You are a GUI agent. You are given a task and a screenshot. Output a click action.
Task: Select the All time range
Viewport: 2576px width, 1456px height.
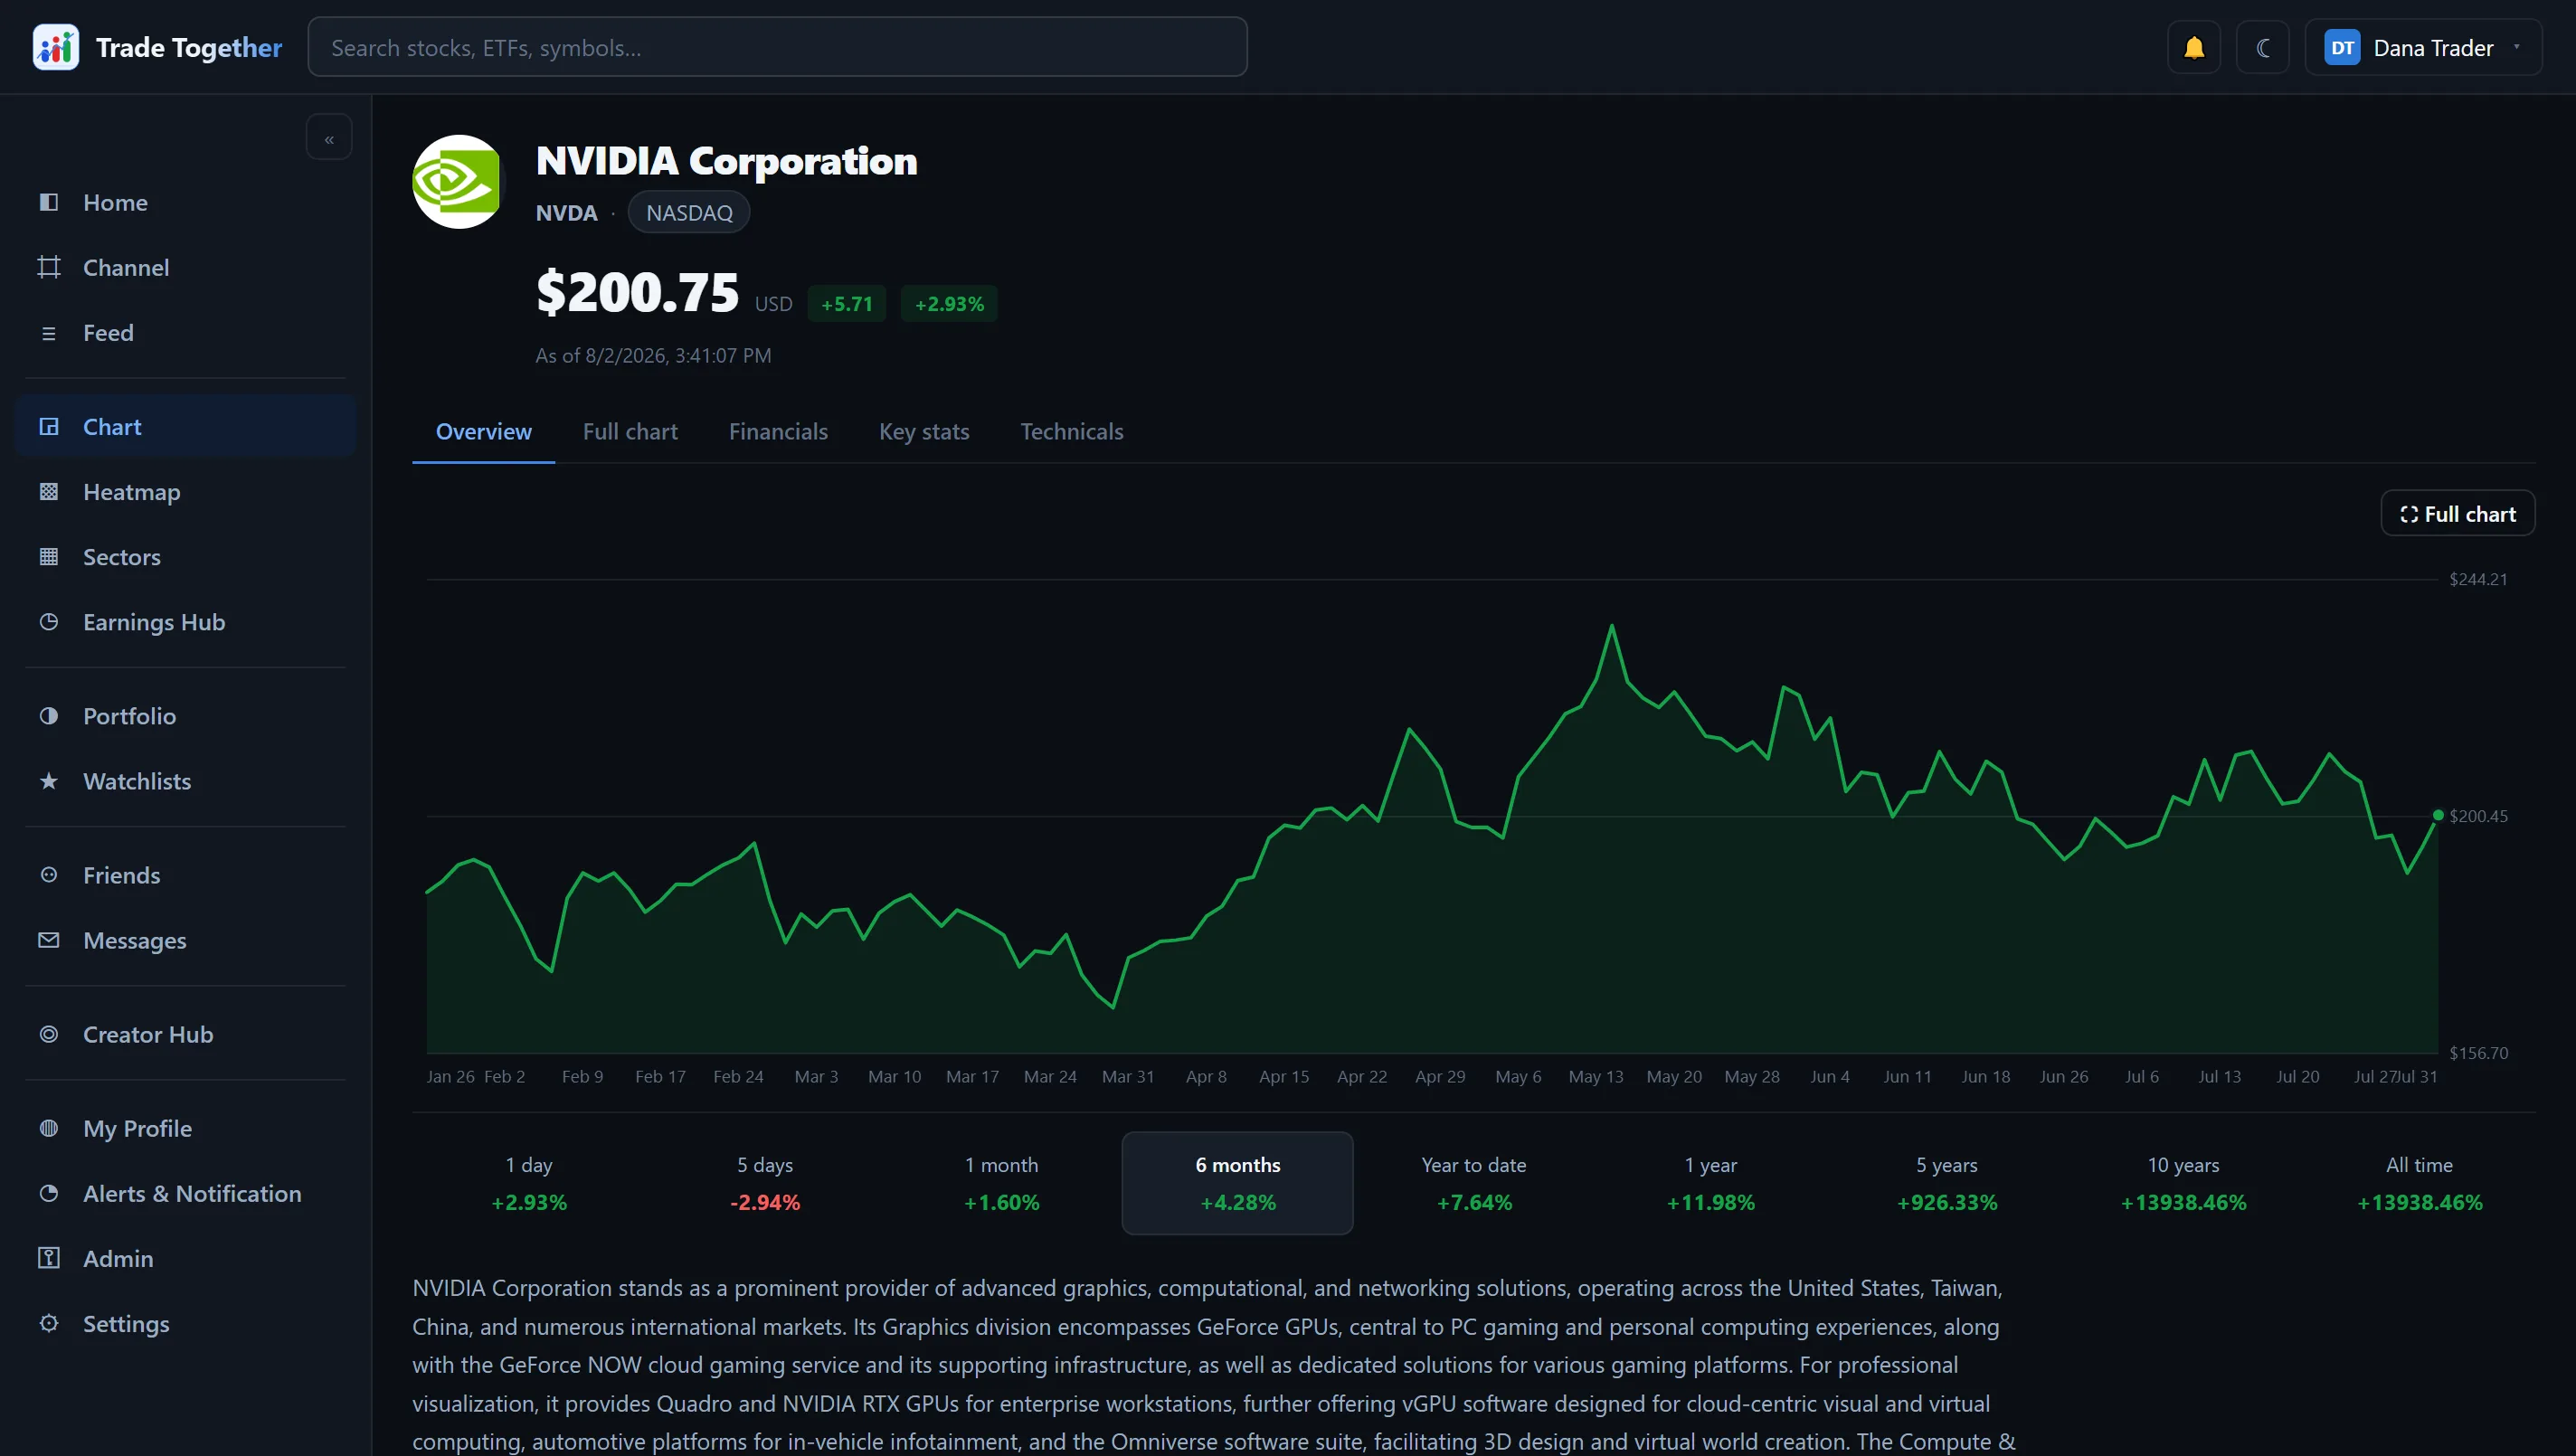[2419, 1183]
